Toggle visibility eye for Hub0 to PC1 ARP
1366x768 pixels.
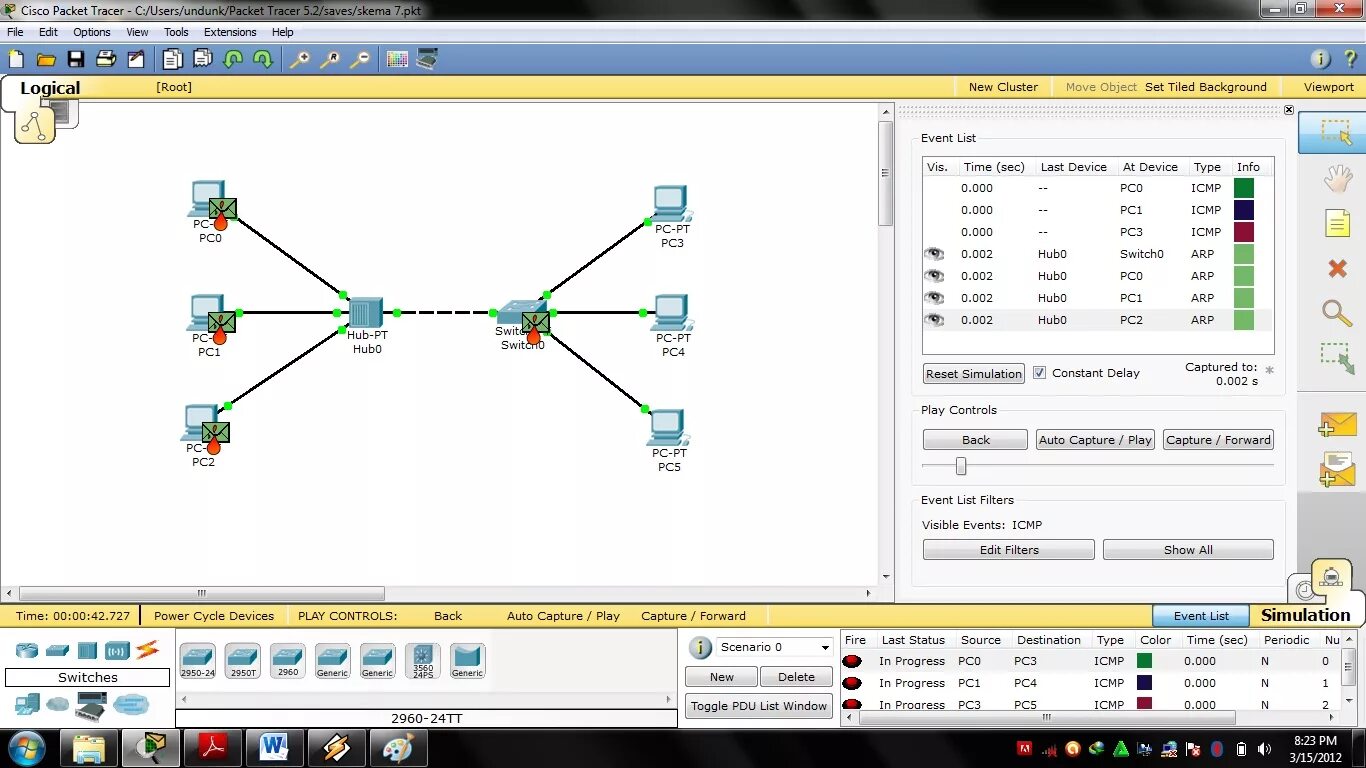point(934,298)
